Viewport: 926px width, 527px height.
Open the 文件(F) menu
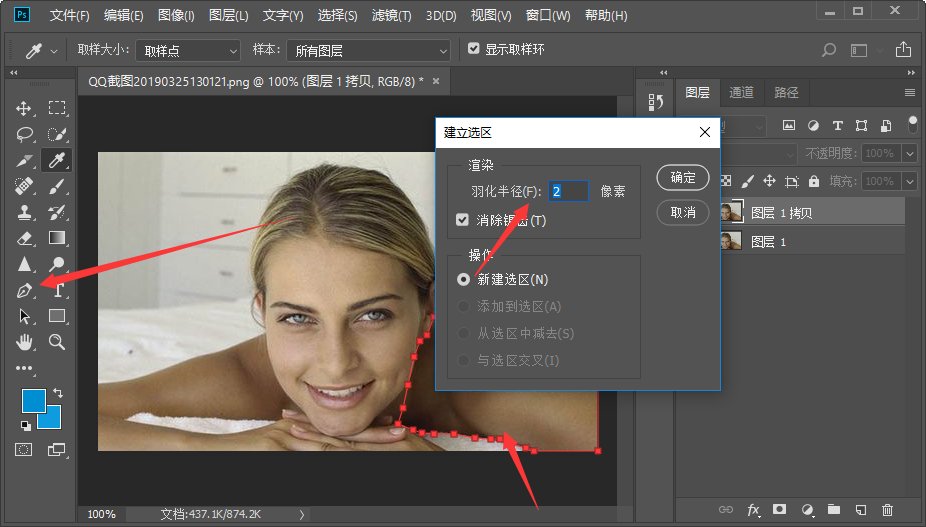click(x=69, y=15)
